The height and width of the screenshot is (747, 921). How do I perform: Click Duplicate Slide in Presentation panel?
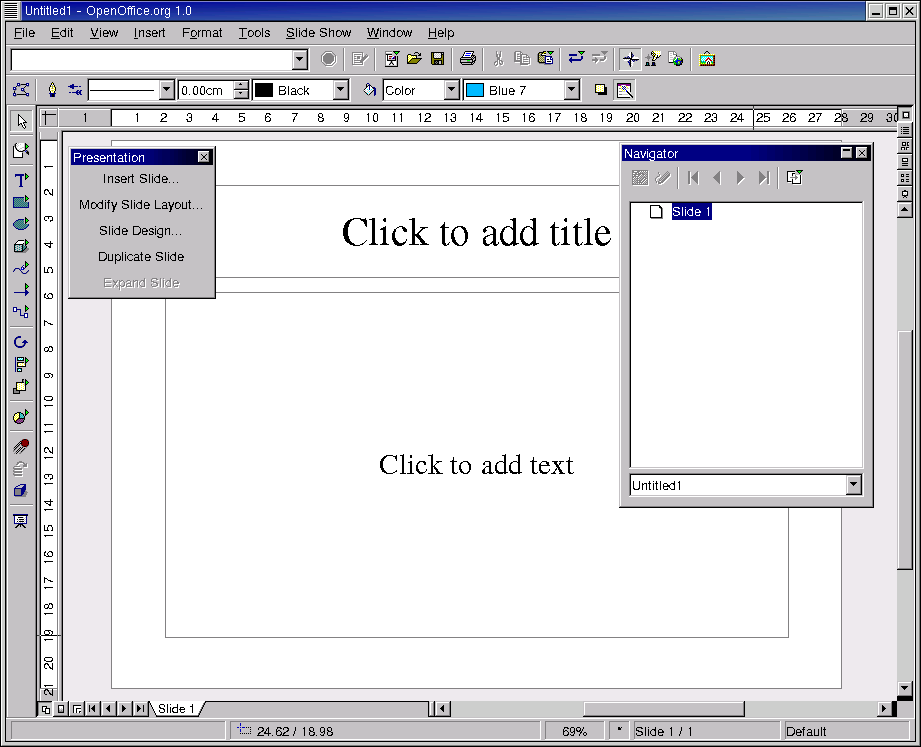(141, 257)
